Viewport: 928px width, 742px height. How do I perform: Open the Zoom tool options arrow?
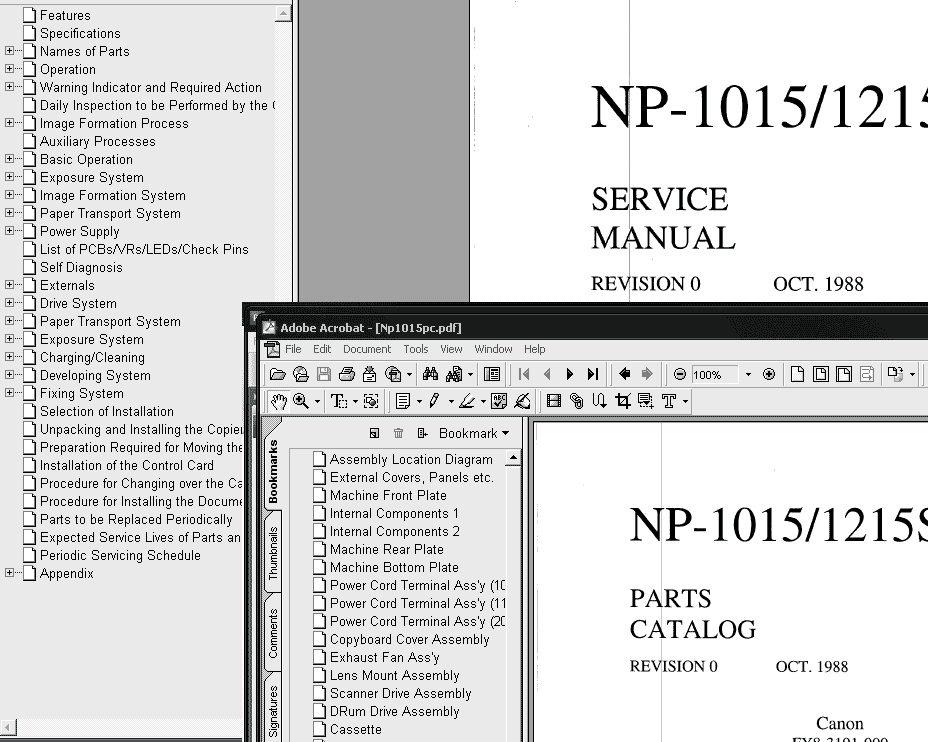317,402
